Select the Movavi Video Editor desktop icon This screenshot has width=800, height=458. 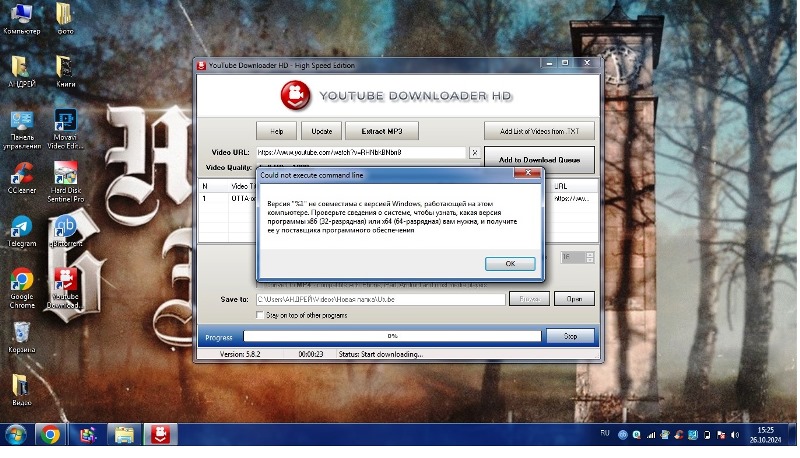[65, 130]
